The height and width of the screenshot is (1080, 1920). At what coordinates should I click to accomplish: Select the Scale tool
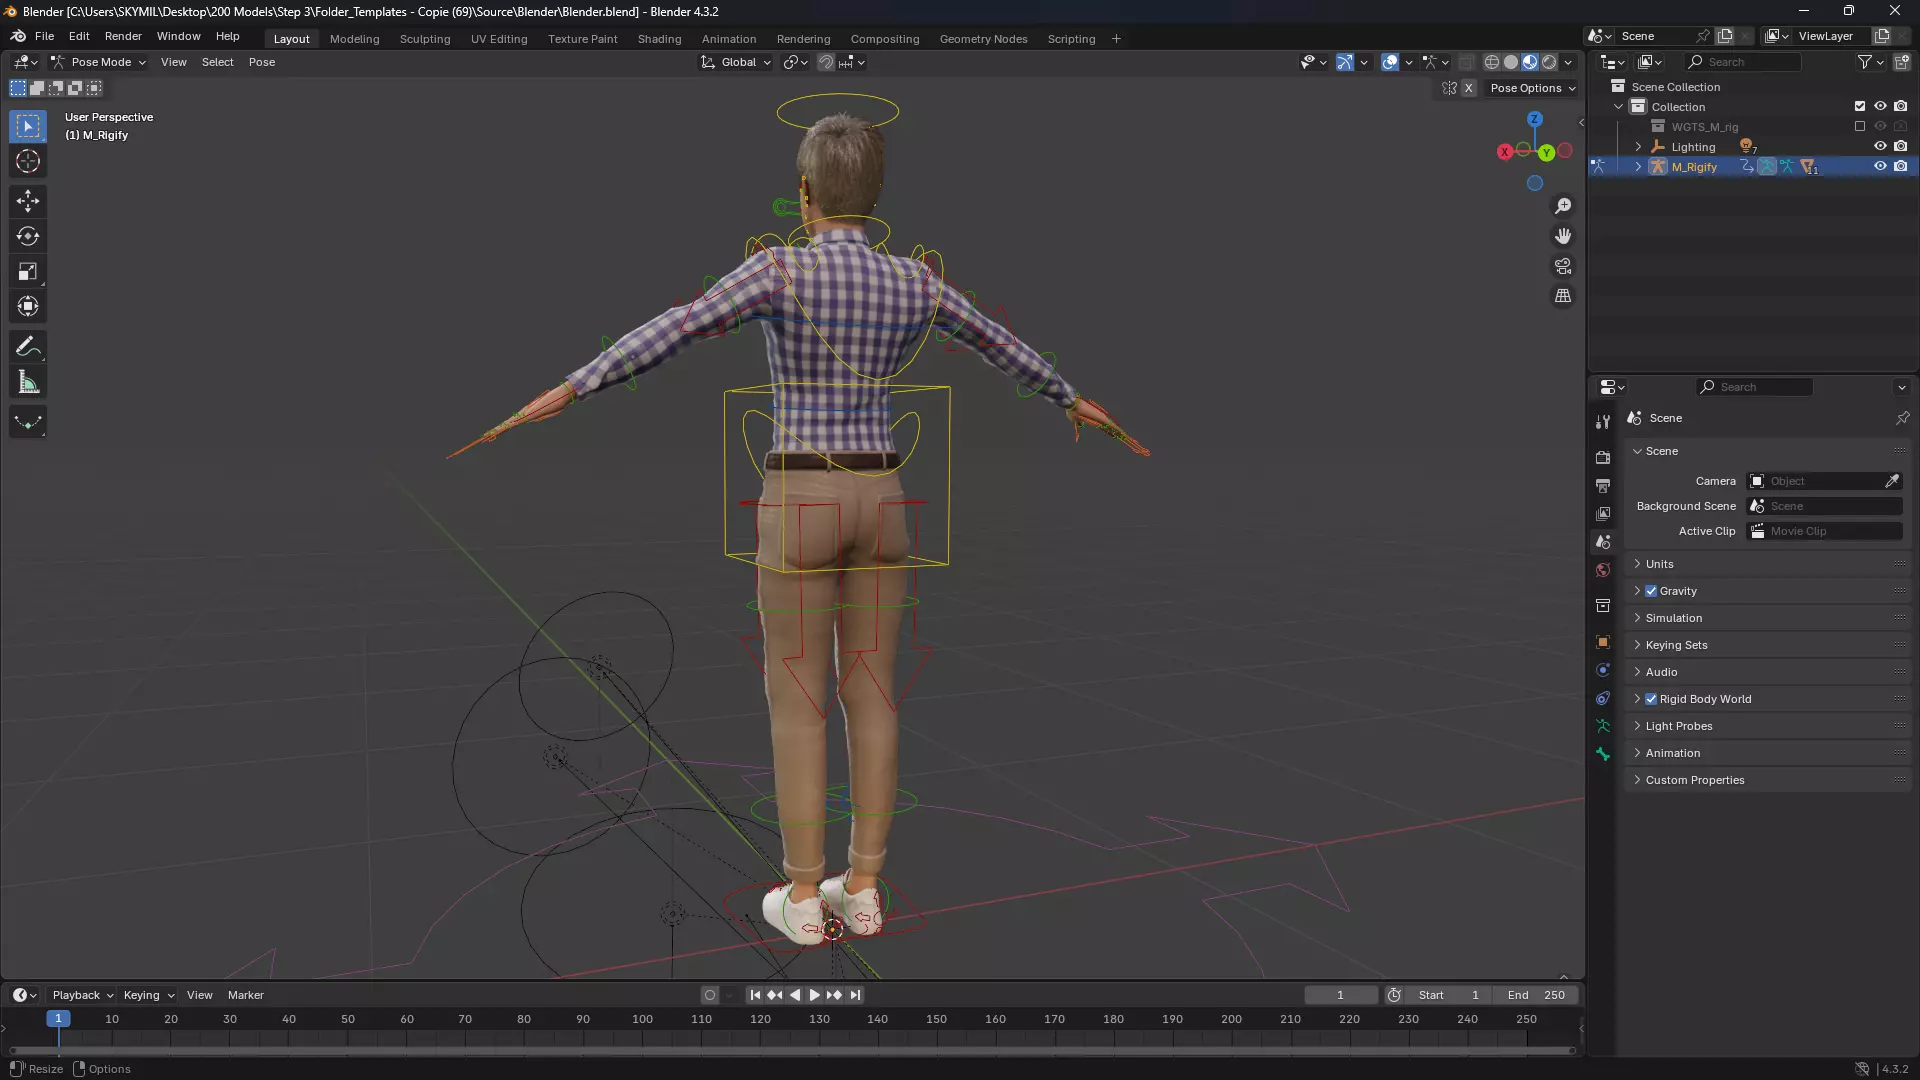coord(28,272)
